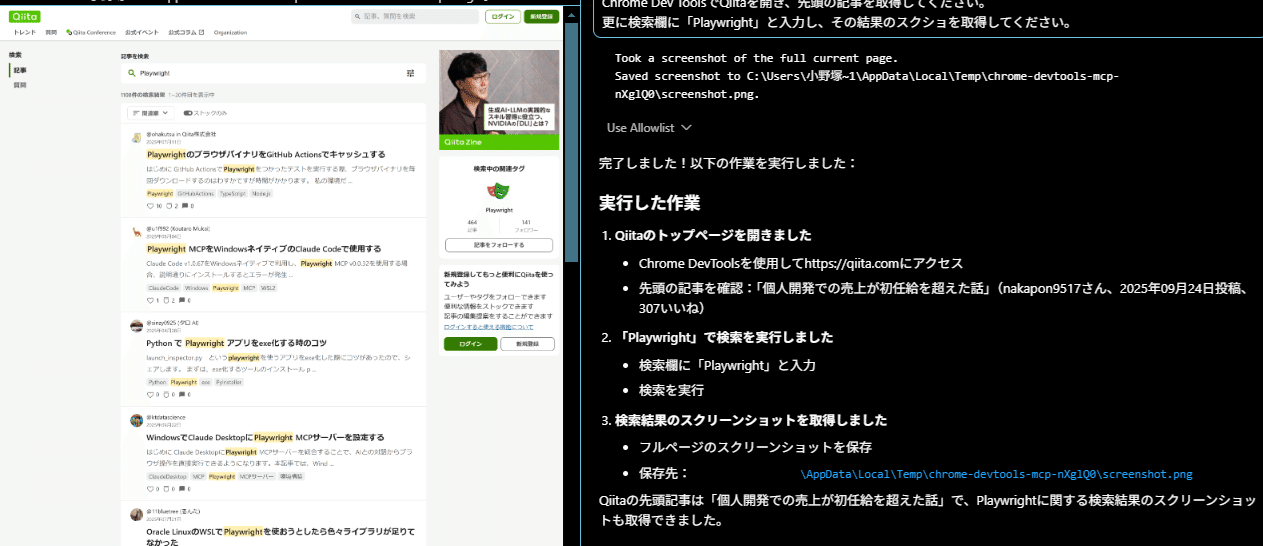The height and width of the screenshot is (546, 1263).
Task: Click the TypeScript tag on the first article
Action: [232, 193]
